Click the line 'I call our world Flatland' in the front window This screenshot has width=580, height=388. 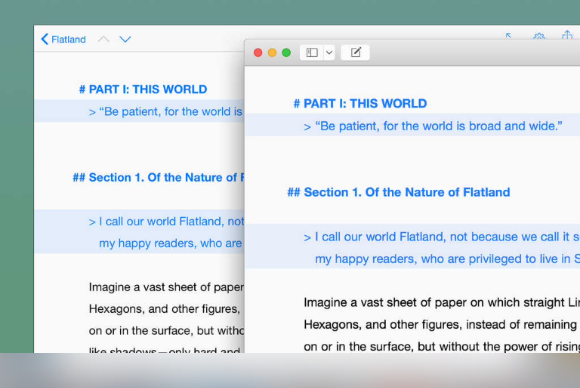coord(442,237)
